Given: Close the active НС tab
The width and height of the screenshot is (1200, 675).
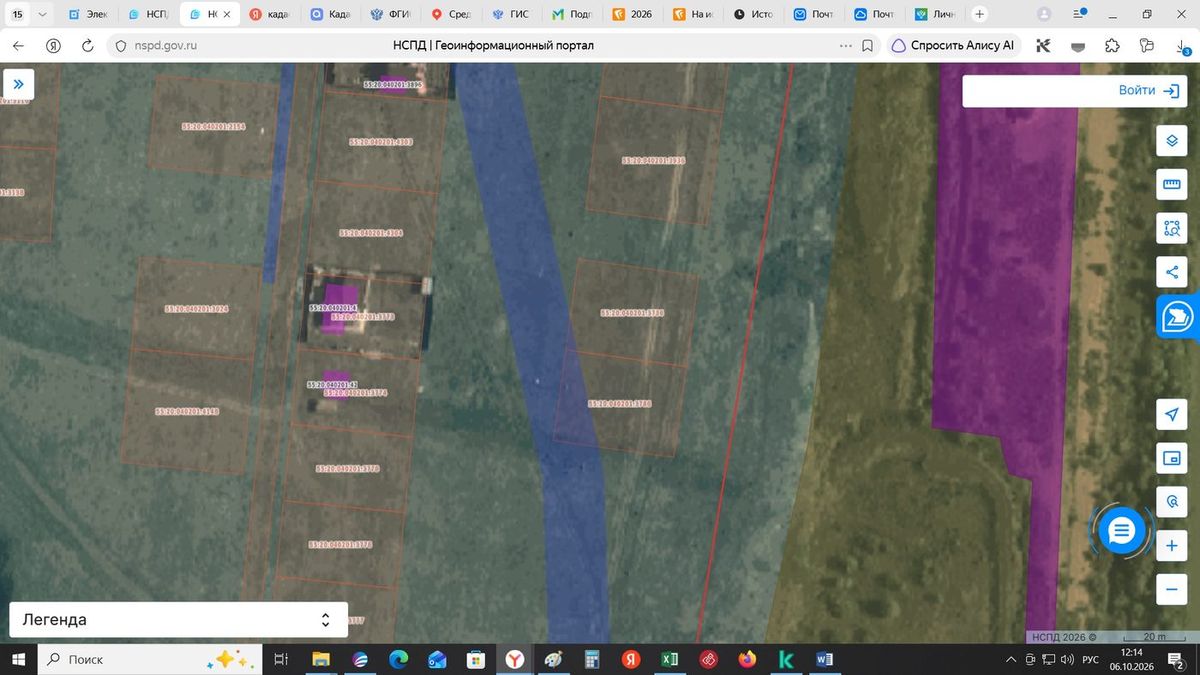Looking at the screenshot, I should (227, 15).
